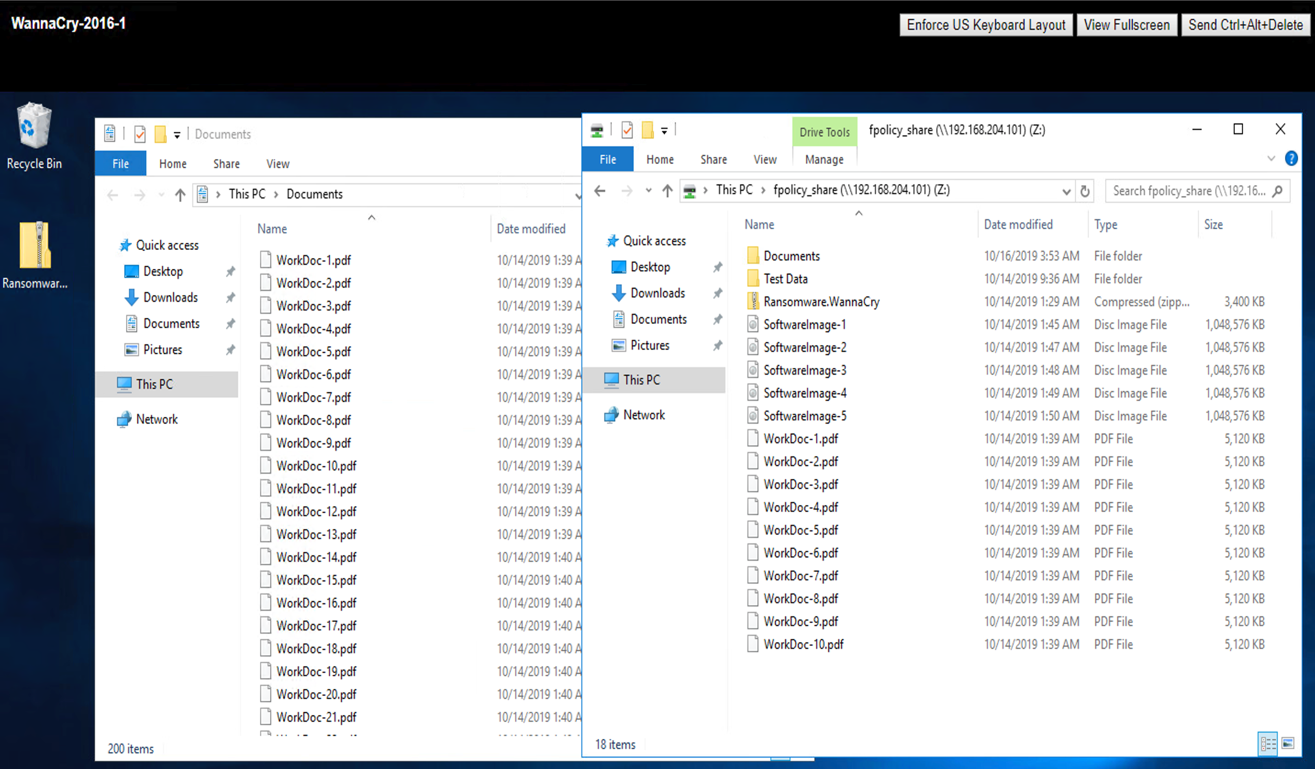Switch to details view layout

[x=1268, y=744]
